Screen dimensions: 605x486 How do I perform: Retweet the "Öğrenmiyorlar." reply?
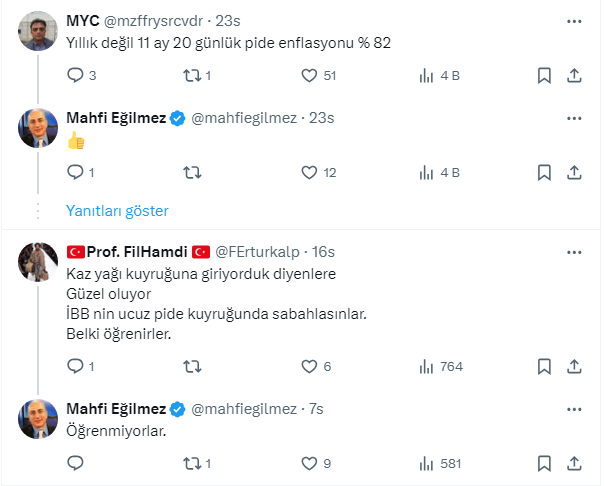tap(191, 463)
